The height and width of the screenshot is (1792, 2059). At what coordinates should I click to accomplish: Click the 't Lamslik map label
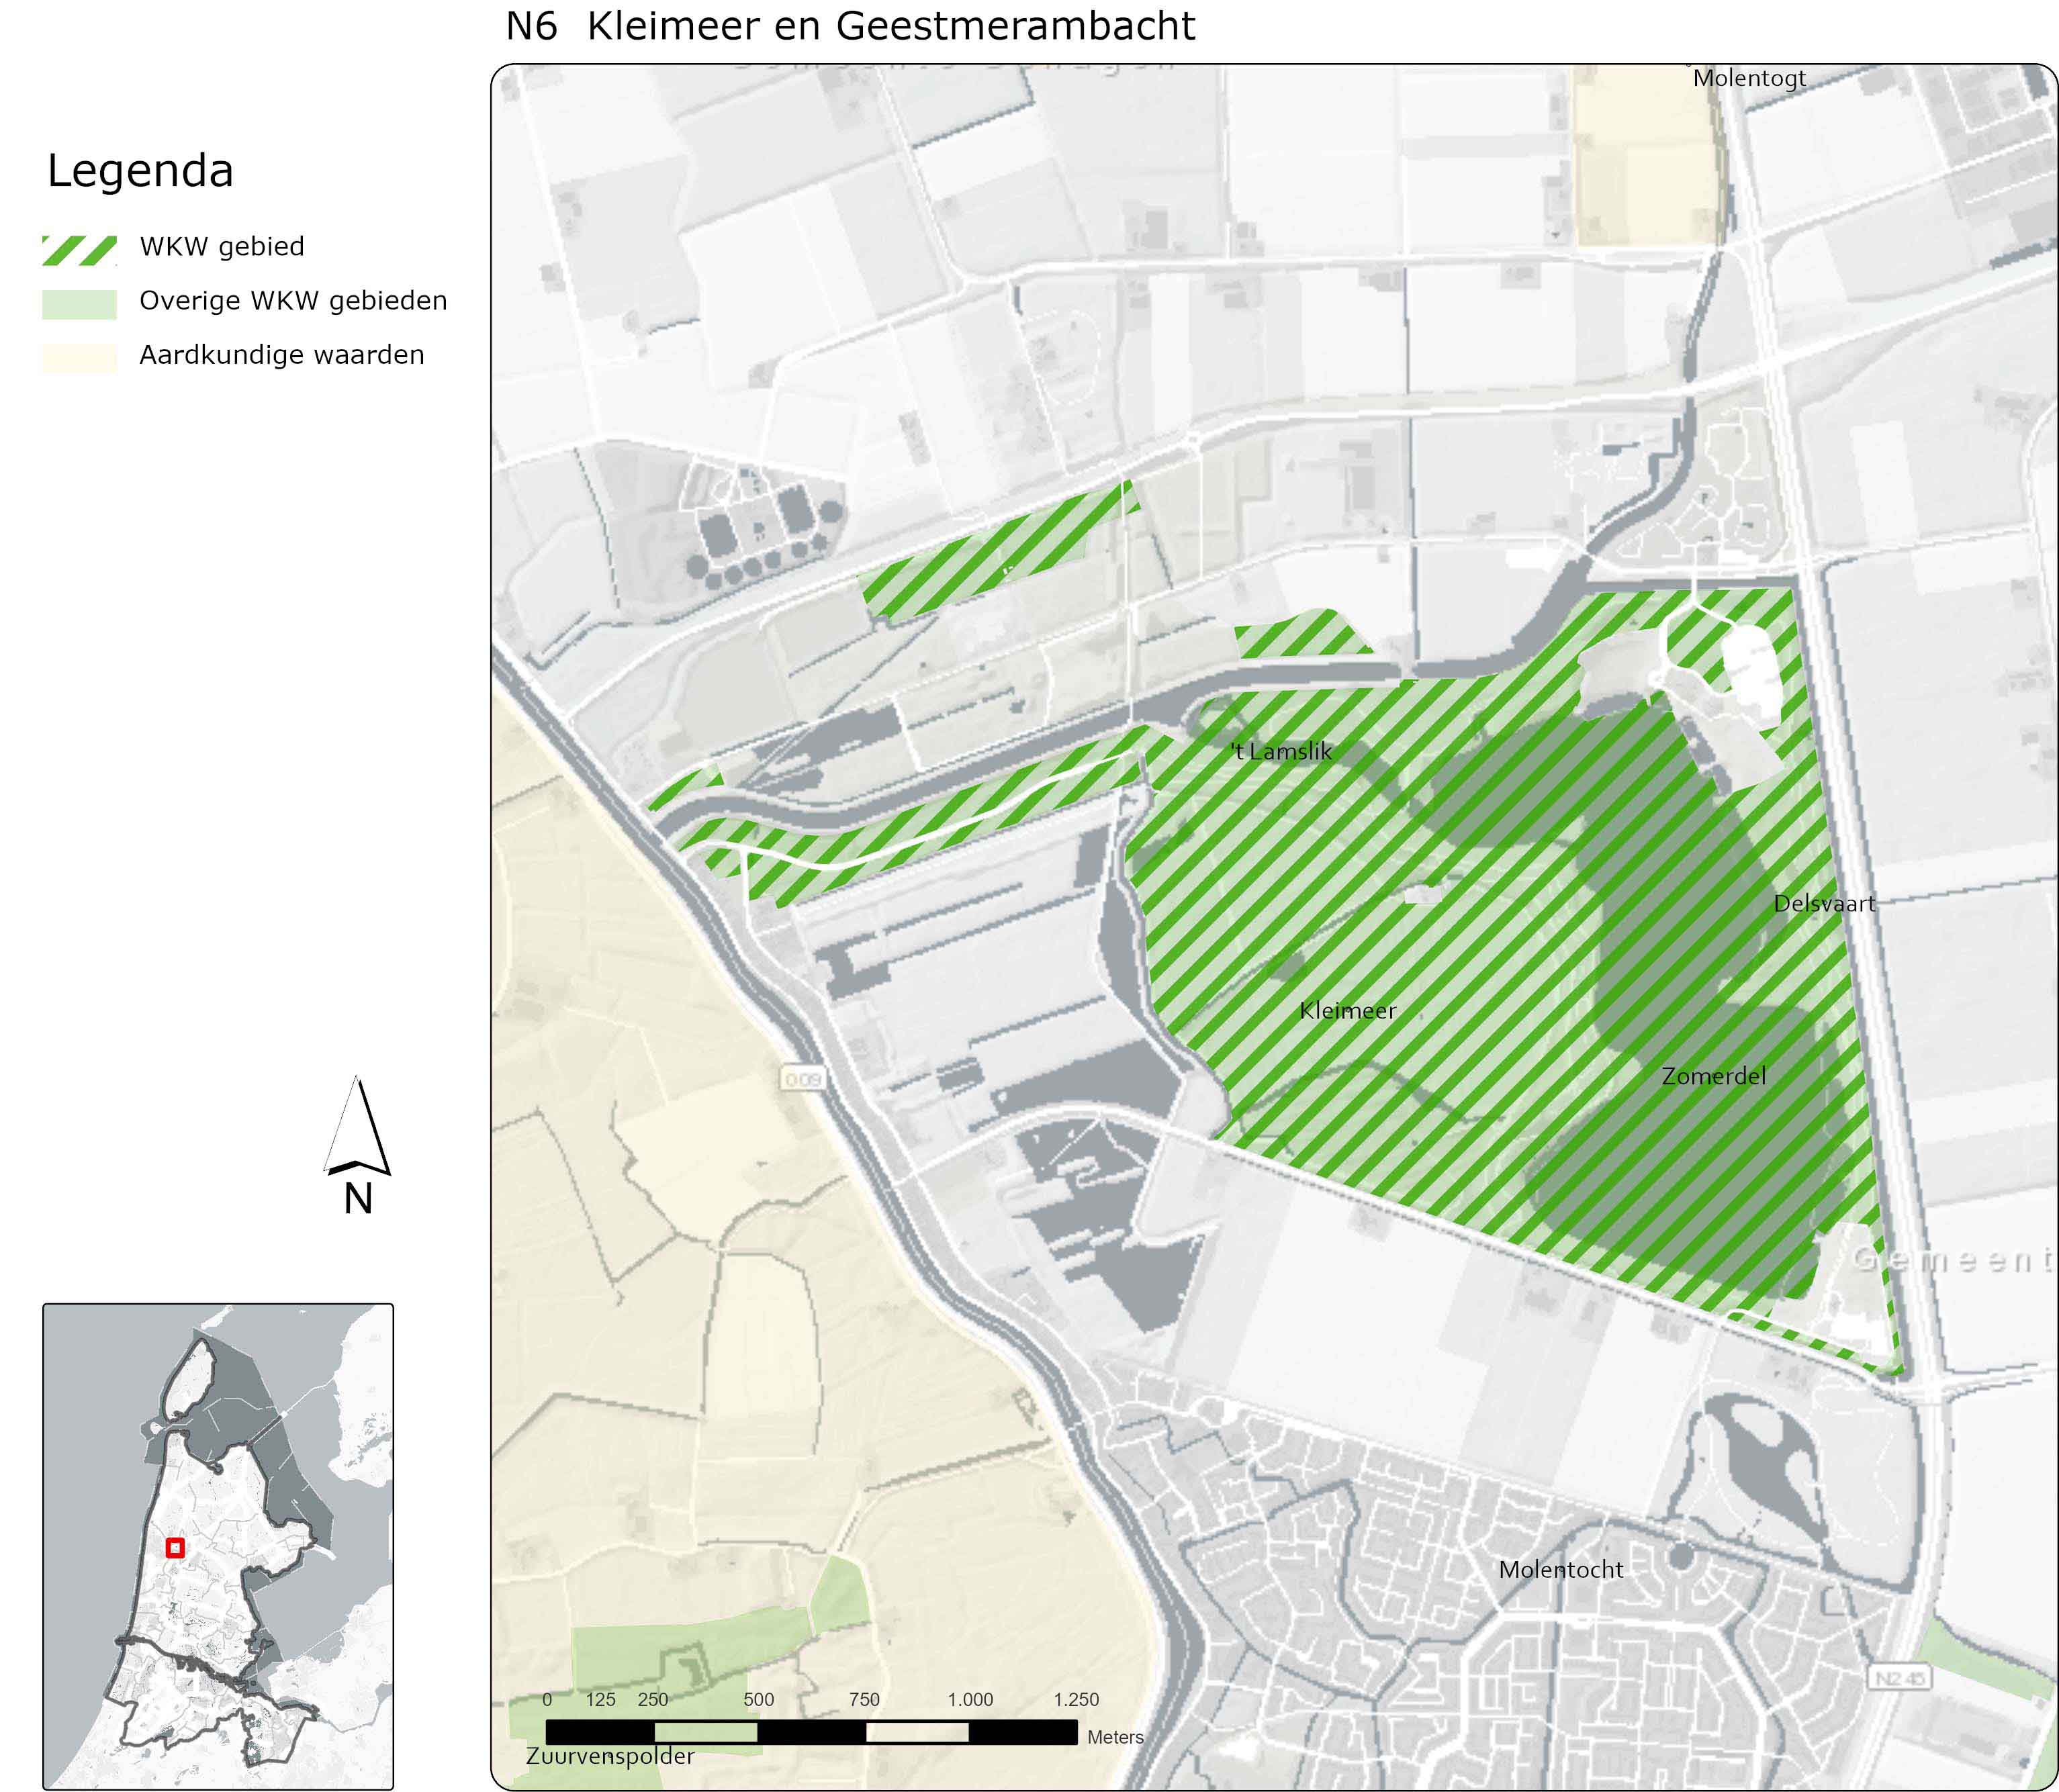pos(1282,752)
